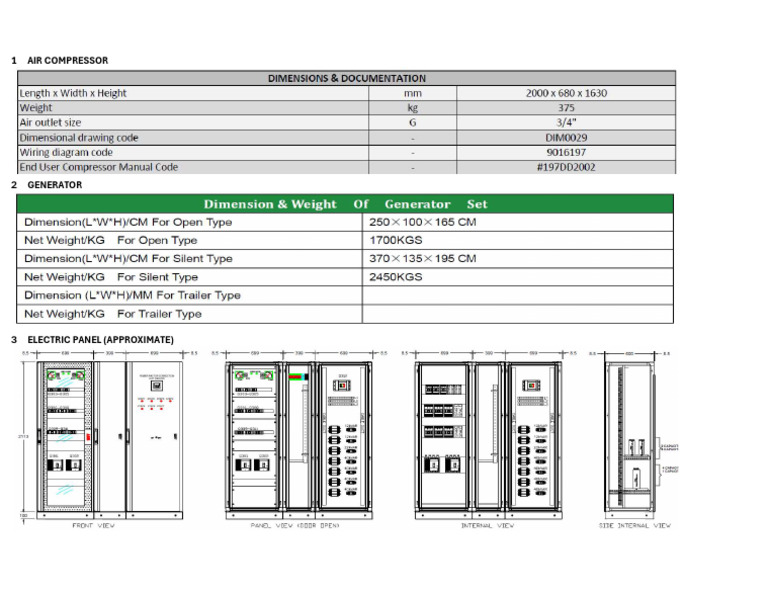Click empty value cell for Trailer Type dimension
The width and height of the screenshot is (768, 594).
pos(518,295)
